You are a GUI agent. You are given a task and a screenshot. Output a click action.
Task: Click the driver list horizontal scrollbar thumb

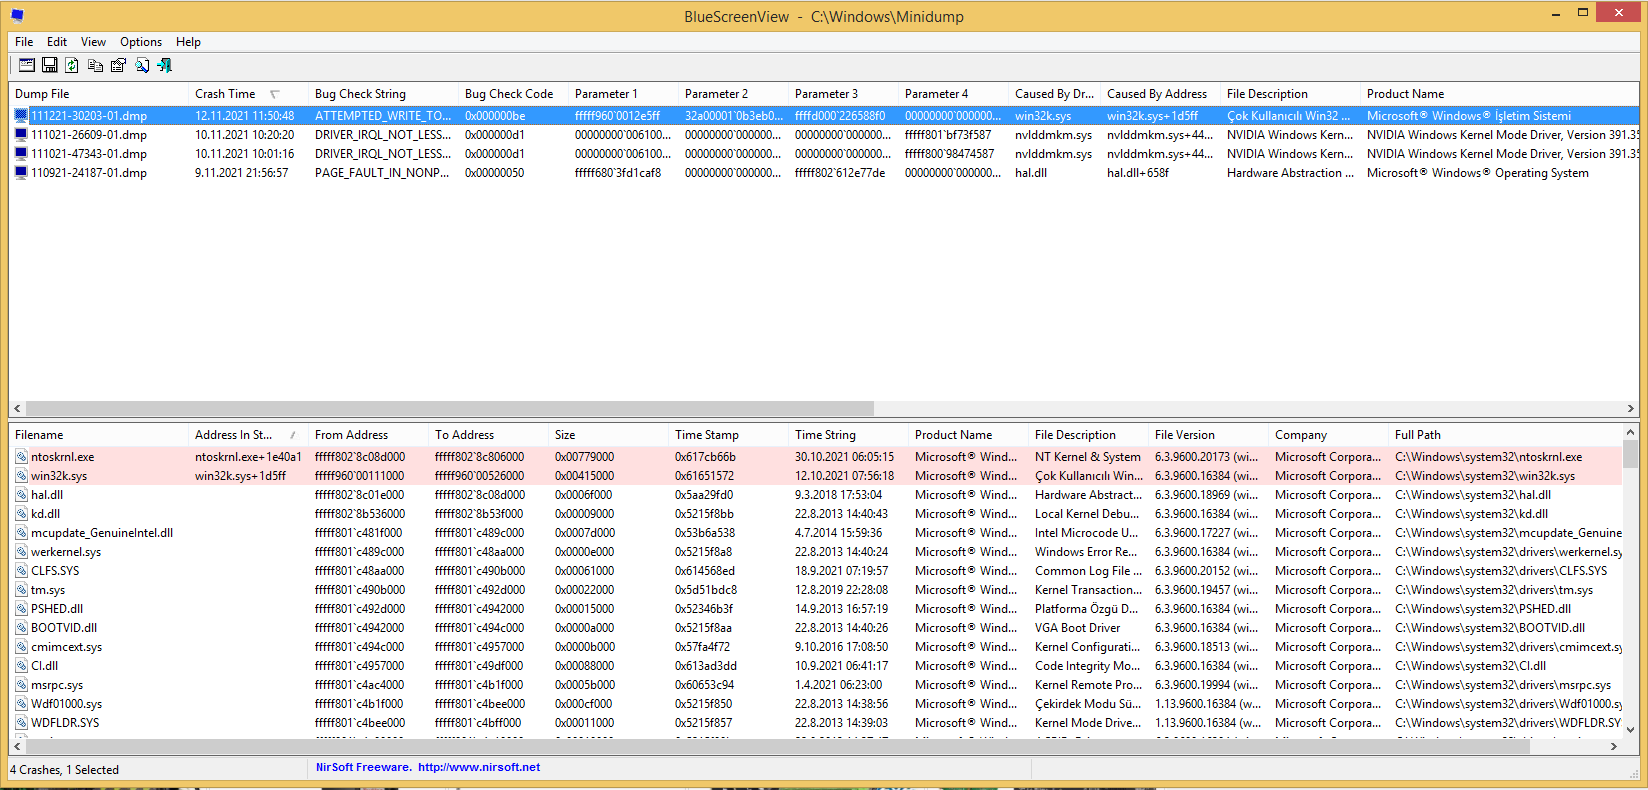[x=778, y=747]
